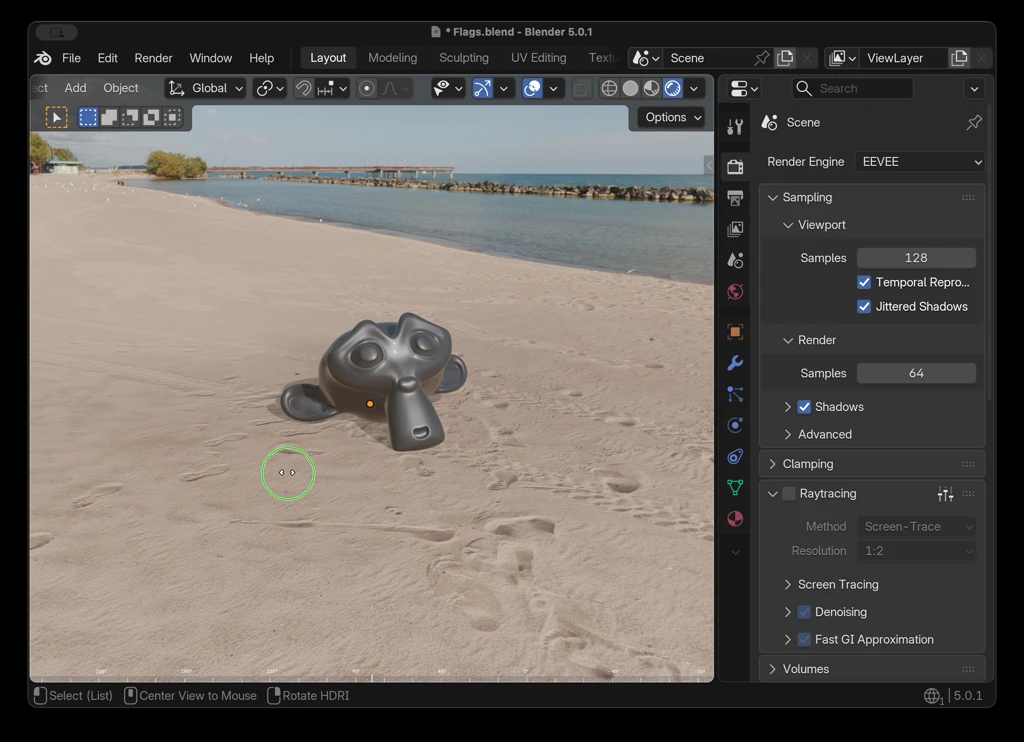This screenshot has height=742, width=1024.
Task: Click the Viewport Samples value field
Action: [916, 257]
